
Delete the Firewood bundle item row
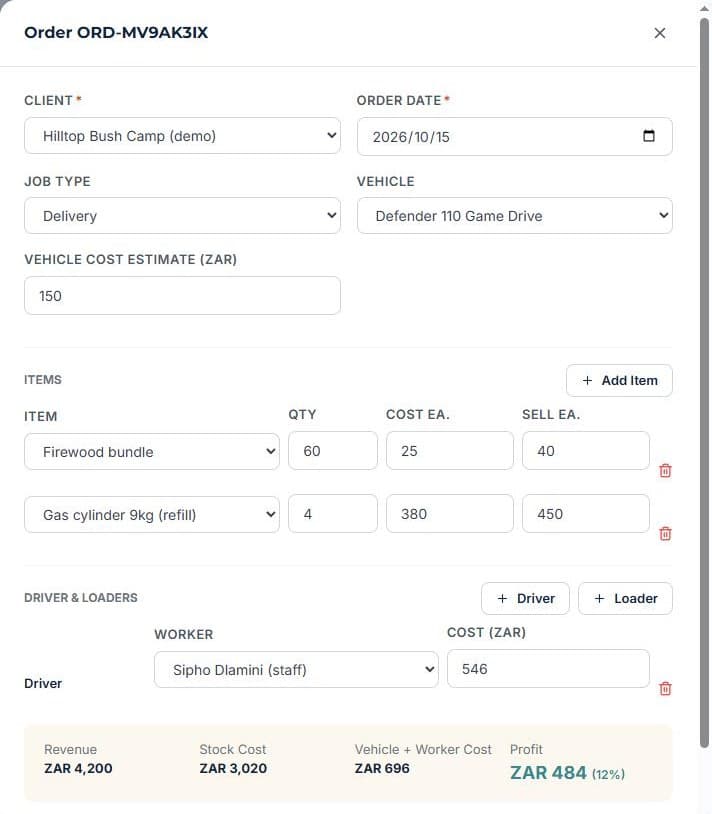[665, 470]
